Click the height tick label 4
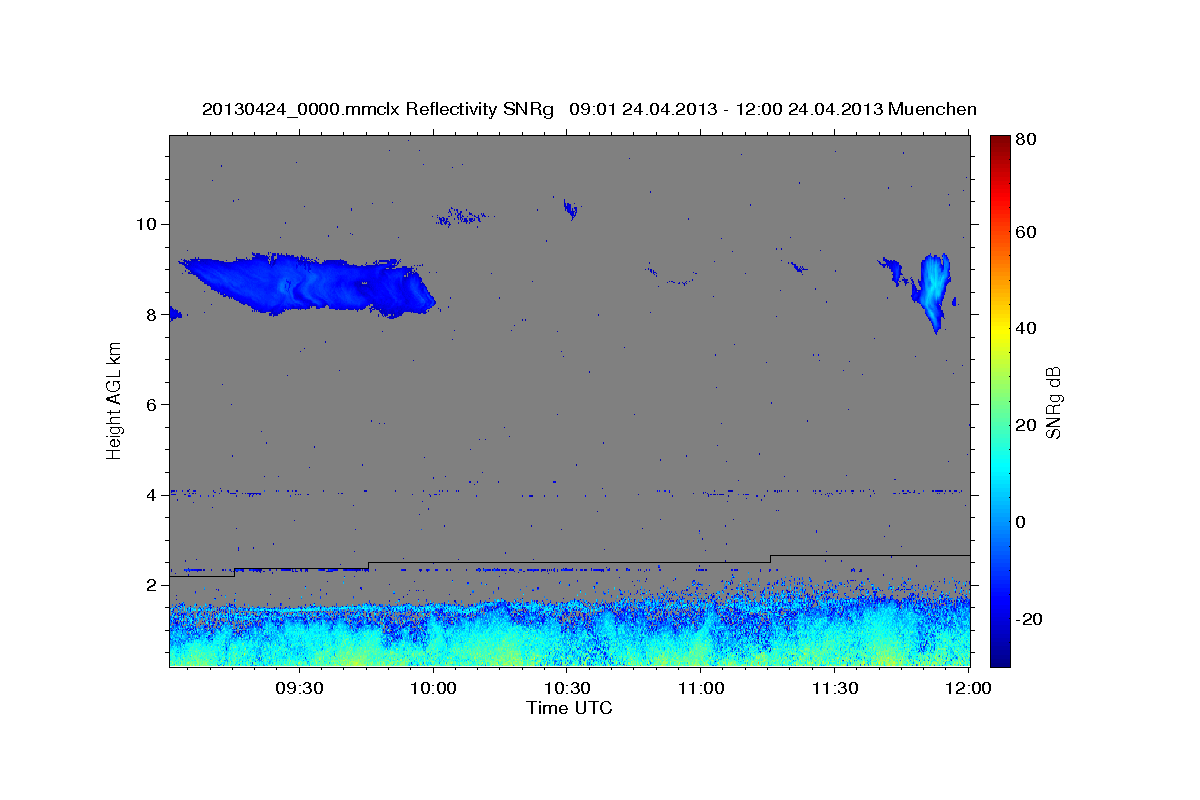Viewport: 1200px width, 800px height. 153,494
